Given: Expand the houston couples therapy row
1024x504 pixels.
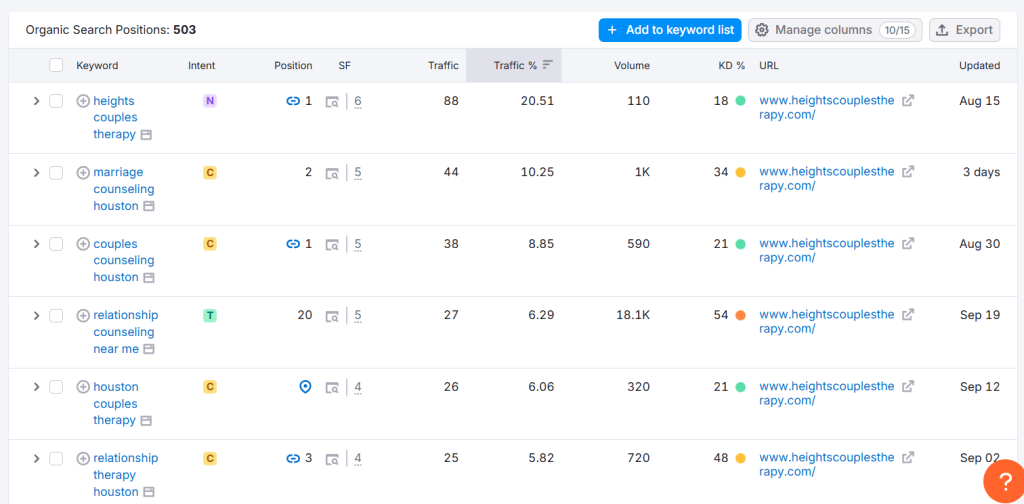Looking at the screenshot, I should [x=37, y=386].
